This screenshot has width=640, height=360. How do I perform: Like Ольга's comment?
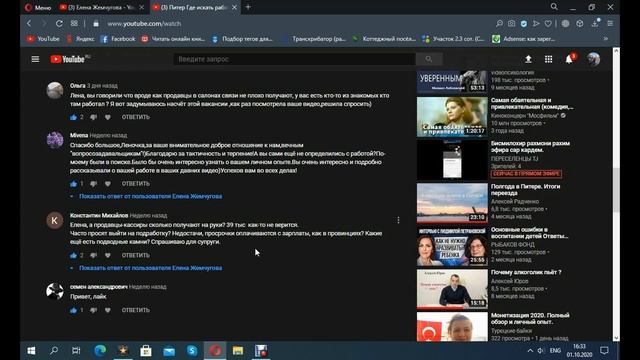73,117
